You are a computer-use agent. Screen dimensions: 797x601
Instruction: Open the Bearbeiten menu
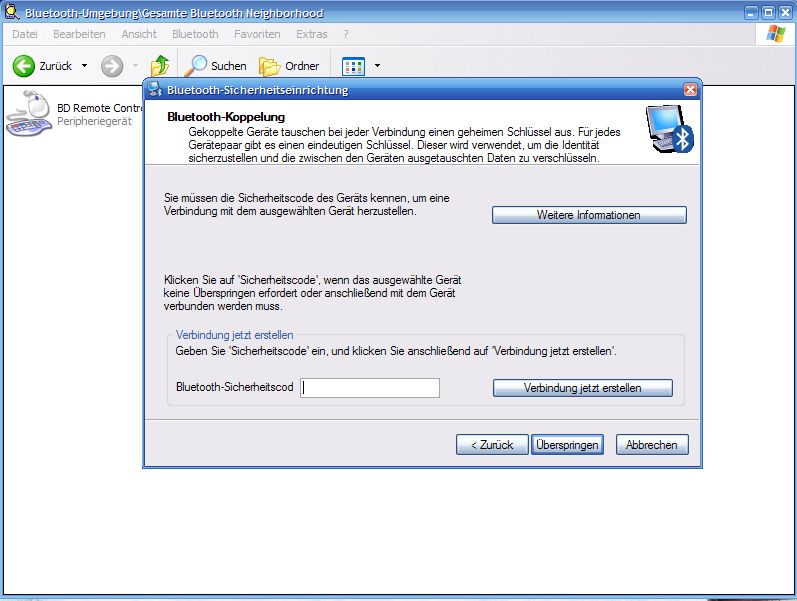79,34
